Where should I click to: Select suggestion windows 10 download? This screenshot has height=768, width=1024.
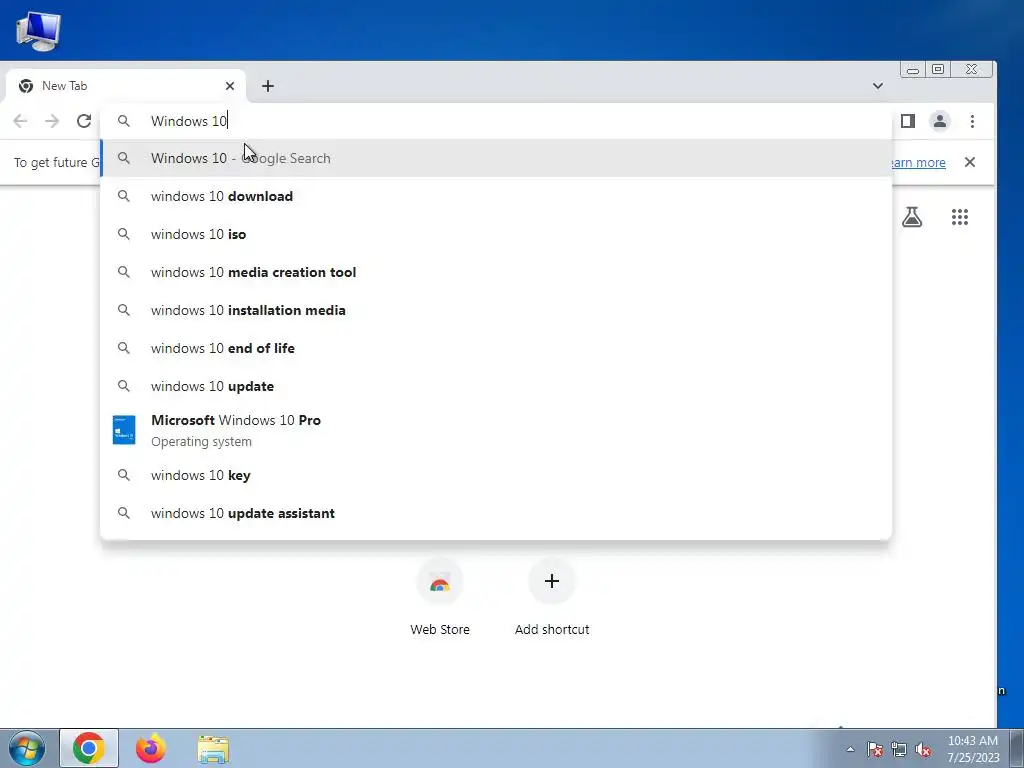[496, 196]
